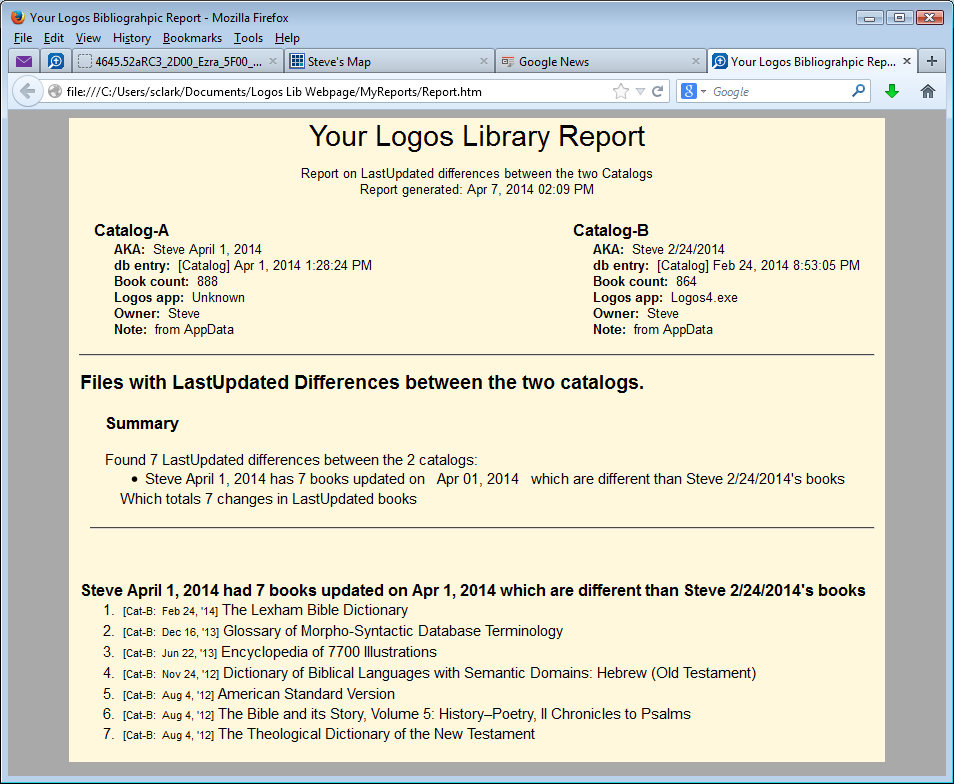Click 'Report generated: Apr 7, 2014 02:09 PM'

(x=477, y=189)
